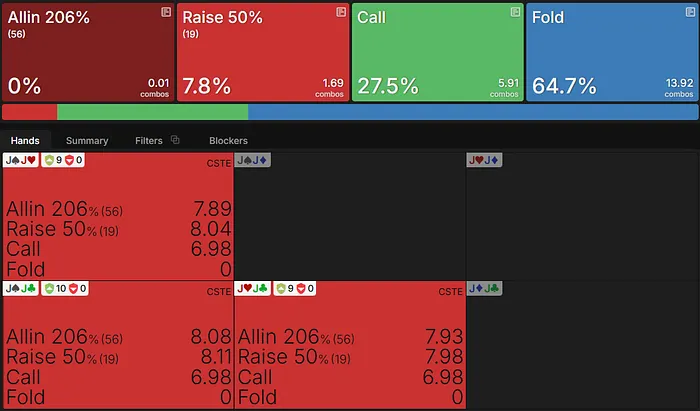The image size is (700, 411).
Task: Open the Blockers tab
Action: (228, 141)
